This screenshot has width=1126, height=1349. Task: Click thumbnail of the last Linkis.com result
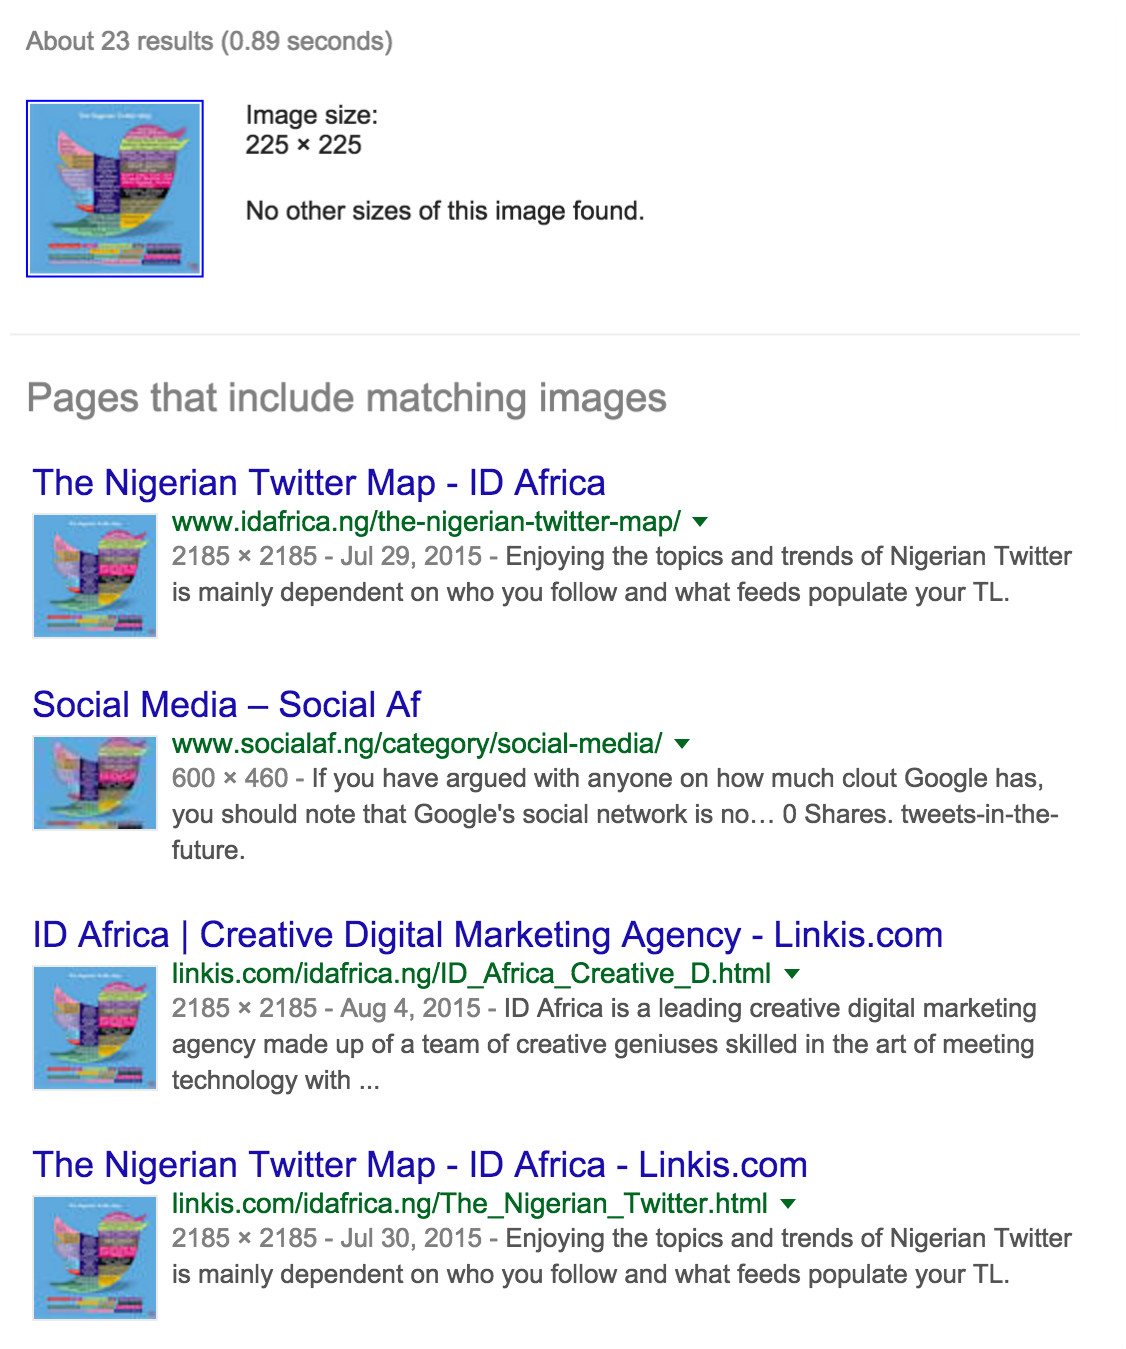pos(95,1258)
